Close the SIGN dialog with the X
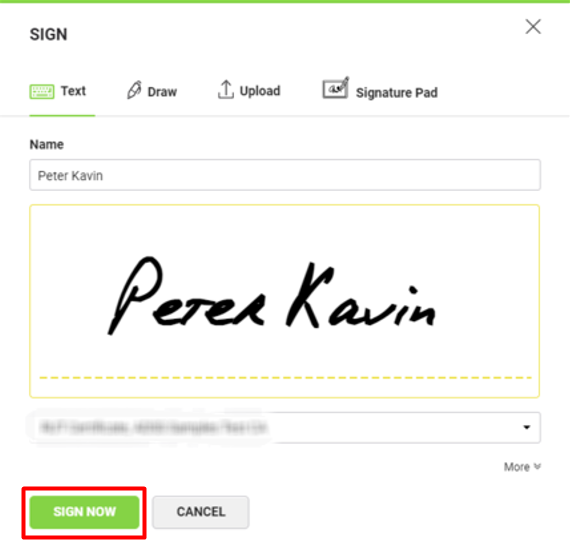 tap(533, 27)
